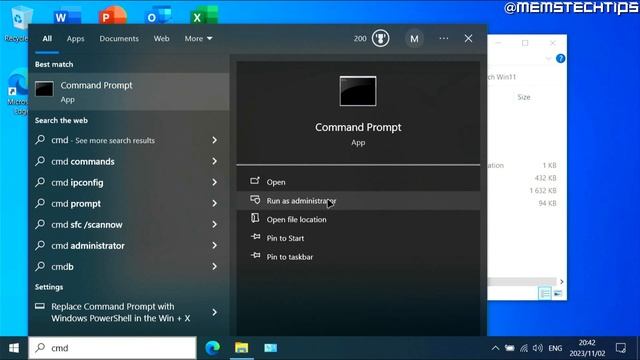Click the Pin to Start pin icon

click(256, 237)
